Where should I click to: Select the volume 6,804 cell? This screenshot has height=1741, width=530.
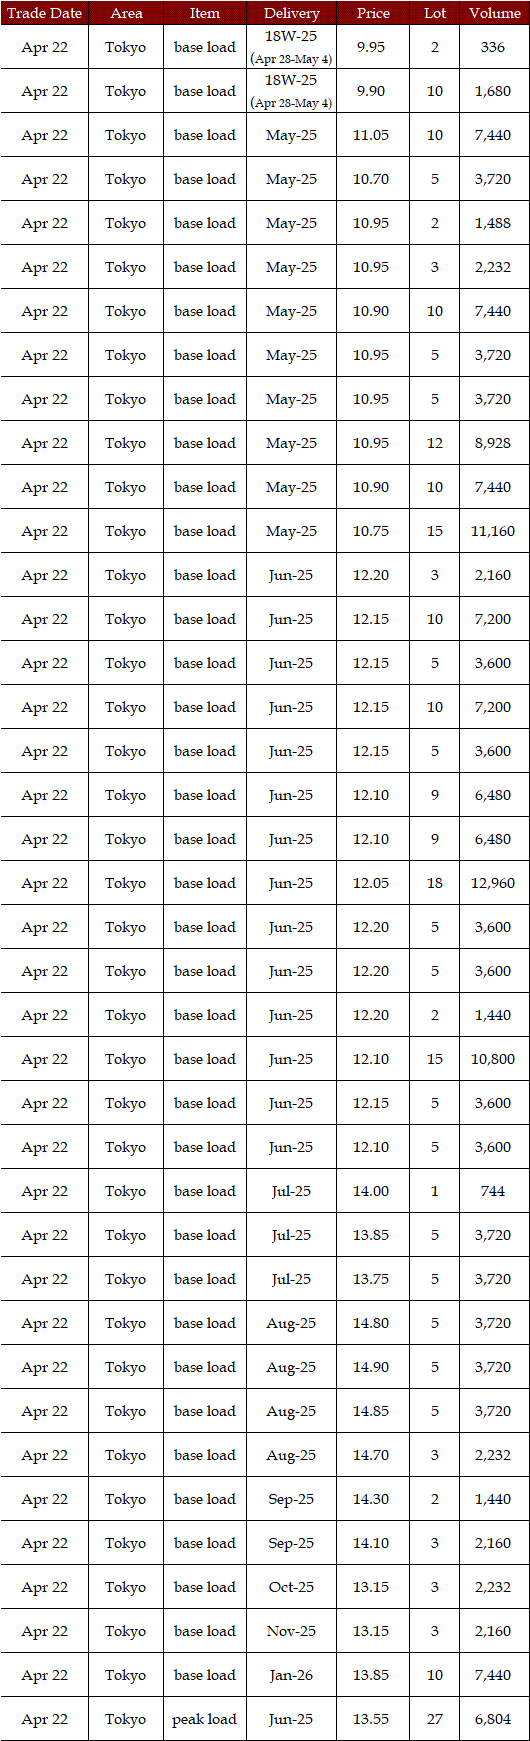click(x=494, y=1719)
